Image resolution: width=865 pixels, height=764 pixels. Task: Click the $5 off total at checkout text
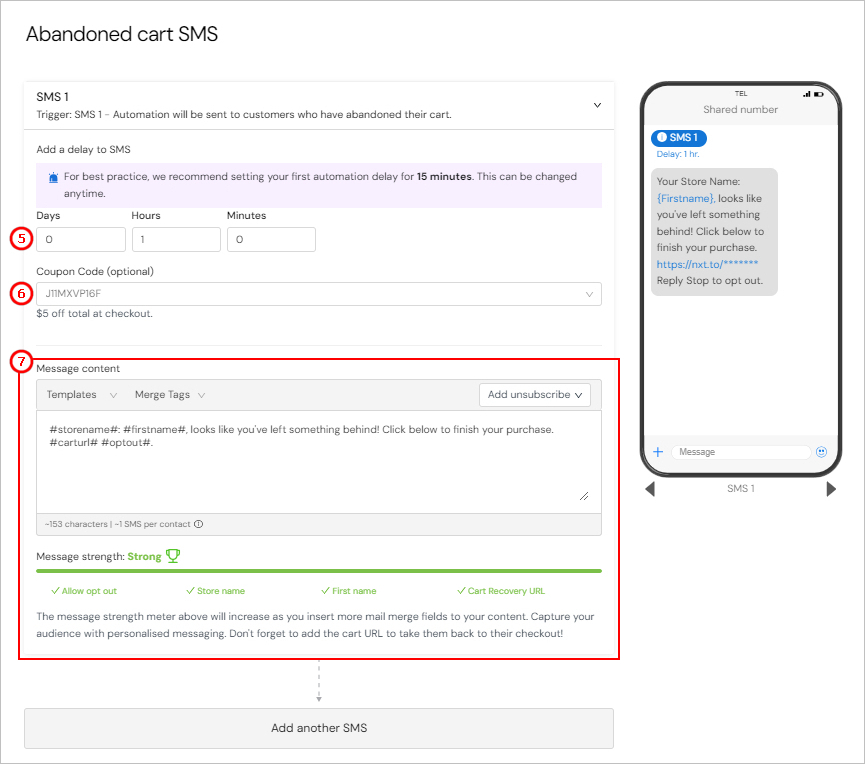[x=94, y=313]
